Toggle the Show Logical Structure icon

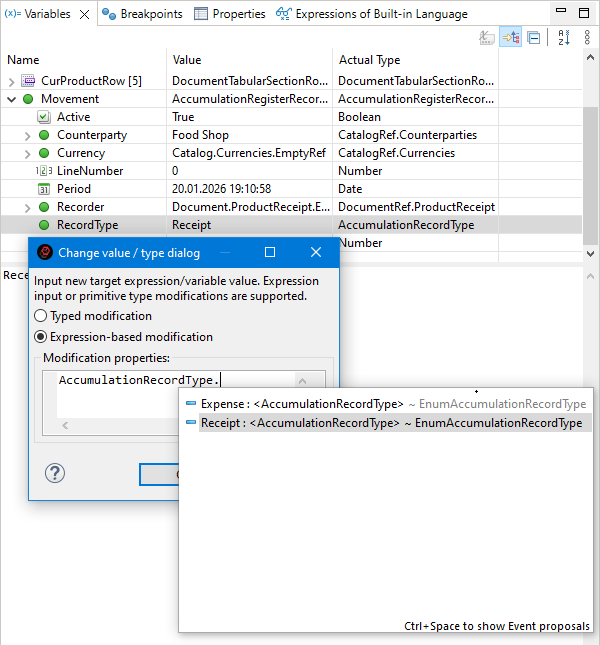pyautogui.click(x=511, y=37)
